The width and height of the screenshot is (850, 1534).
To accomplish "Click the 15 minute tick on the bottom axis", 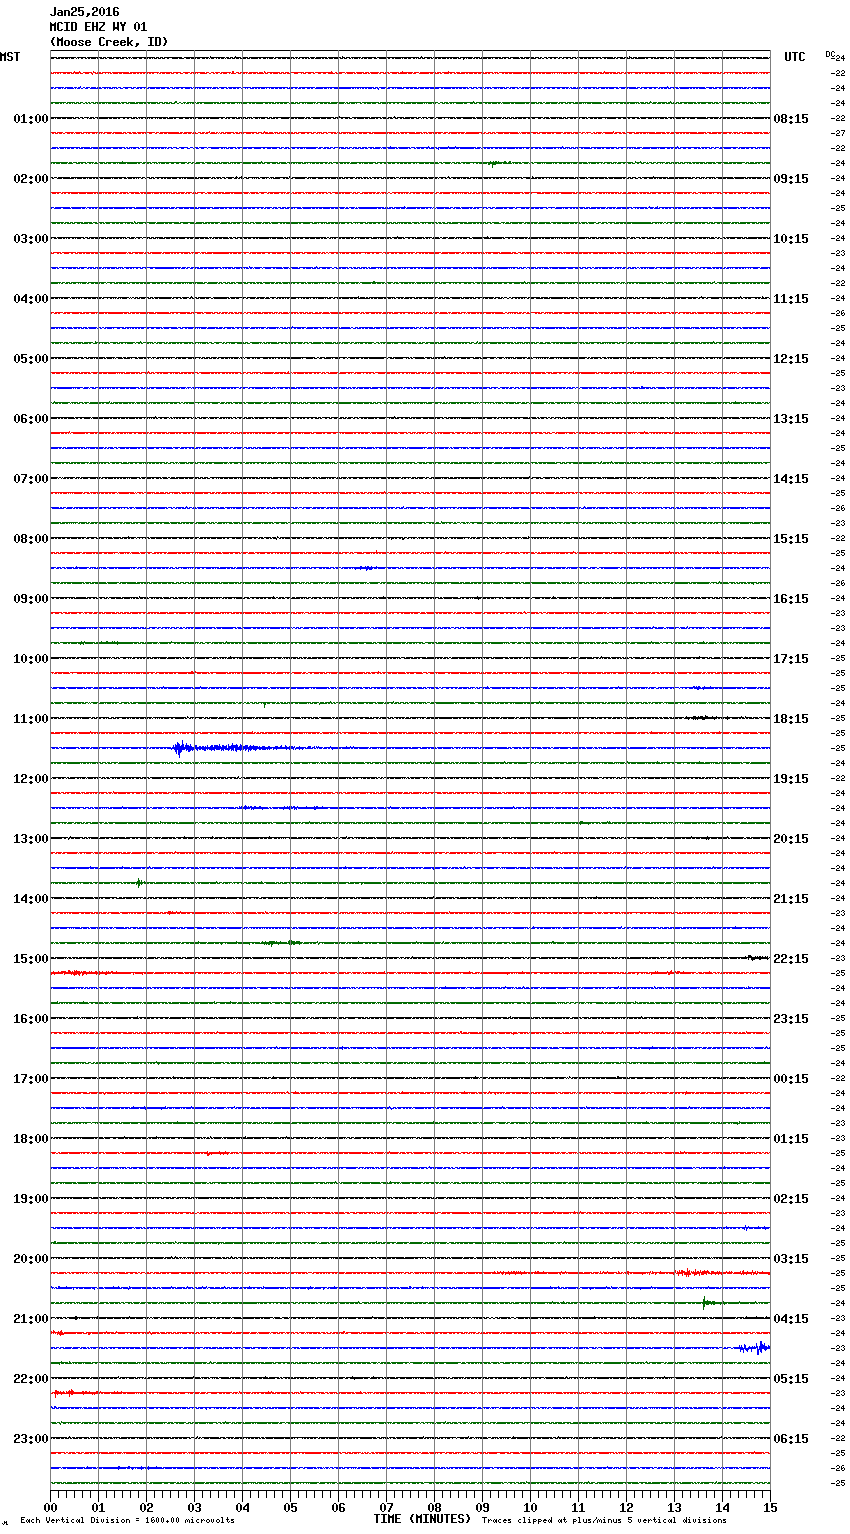I will 769,1507.
